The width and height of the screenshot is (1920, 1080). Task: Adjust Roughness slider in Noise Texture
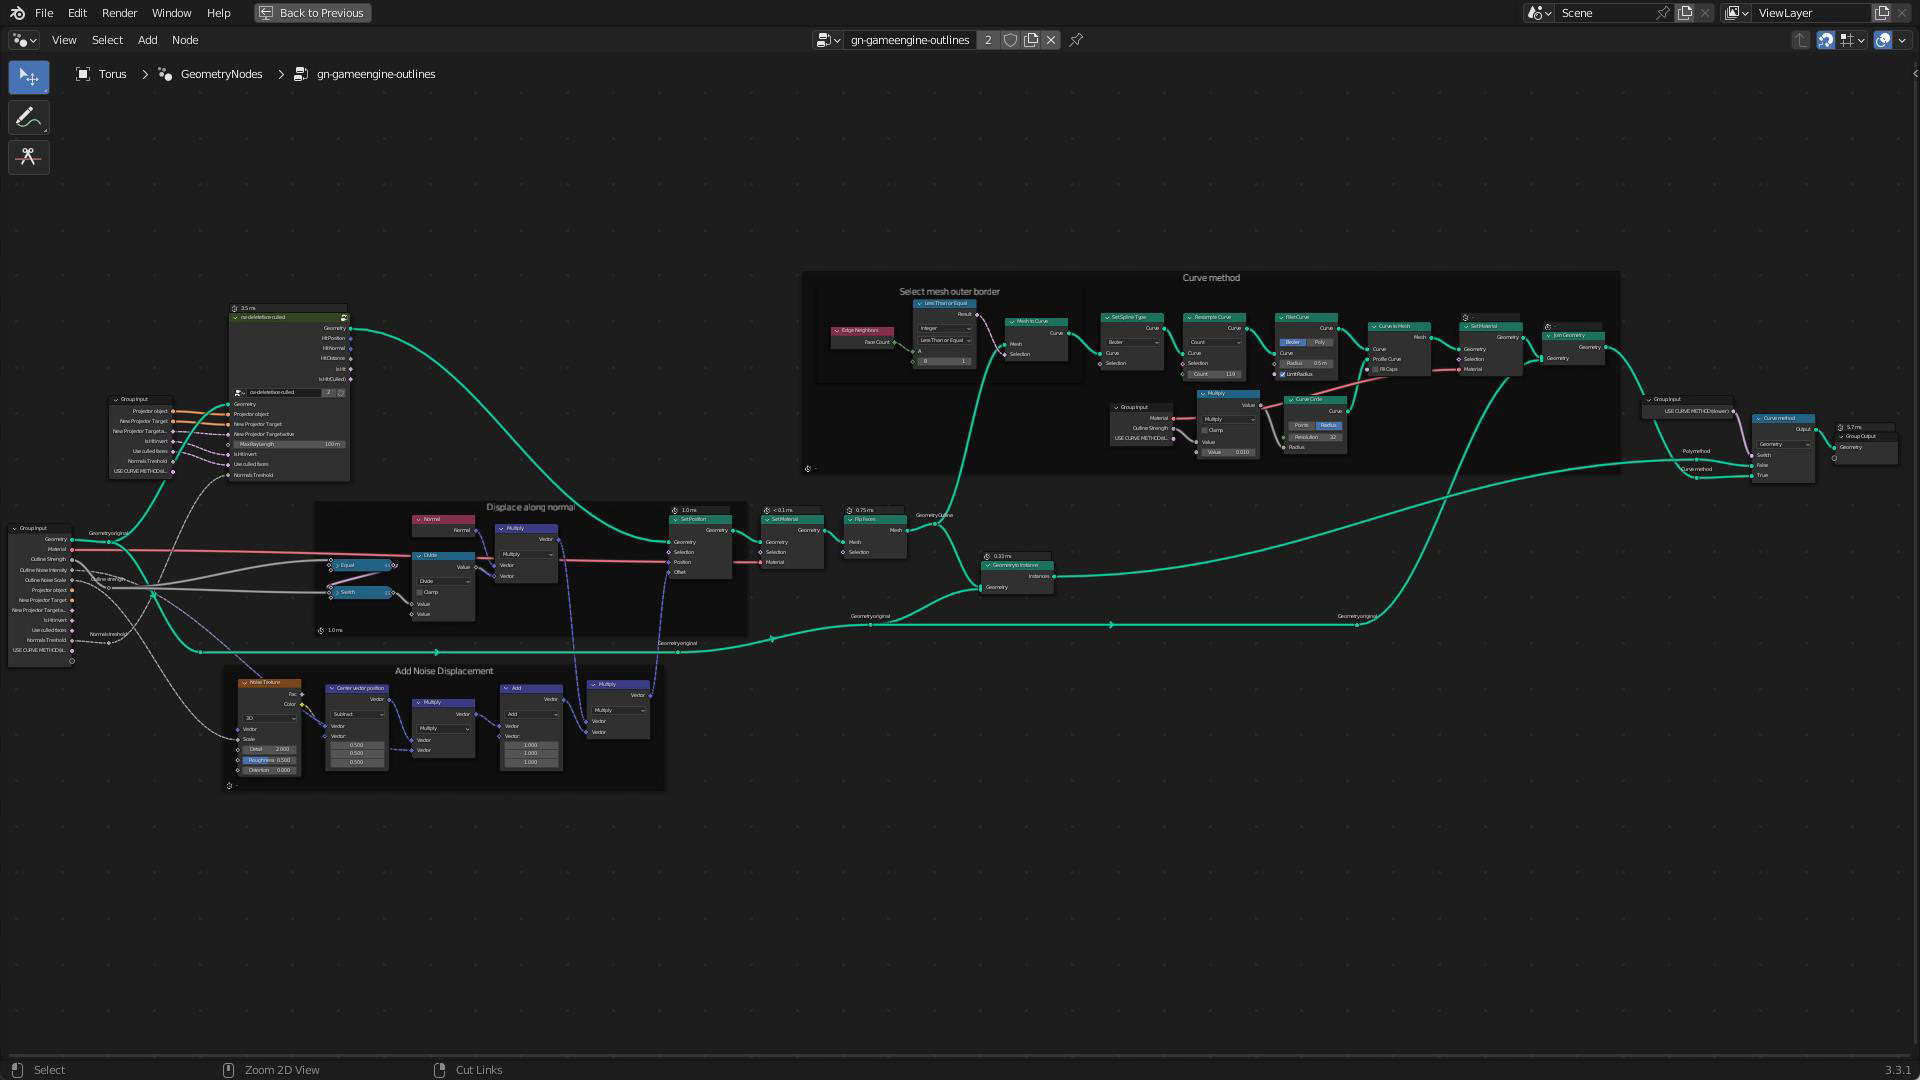[x=270, y=760]
